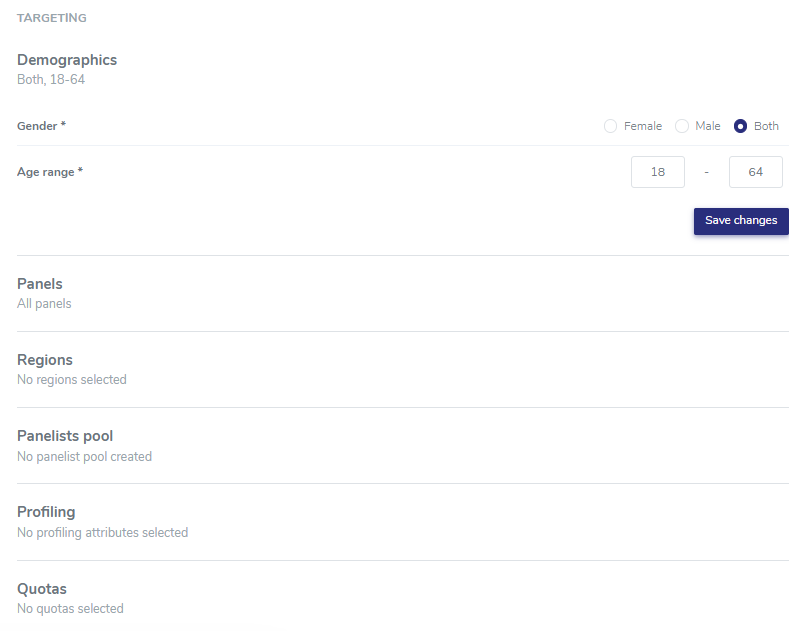Screen dimensions: 806x631
Task: Select the Both gender radio button
Action: [741, 126]
